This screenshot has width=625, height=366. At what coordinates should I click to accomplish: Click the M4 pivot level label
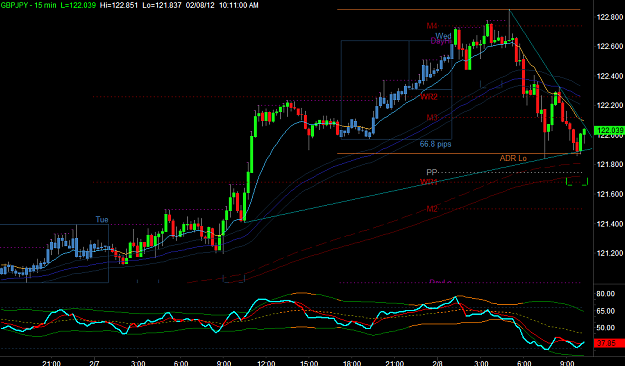432,26
